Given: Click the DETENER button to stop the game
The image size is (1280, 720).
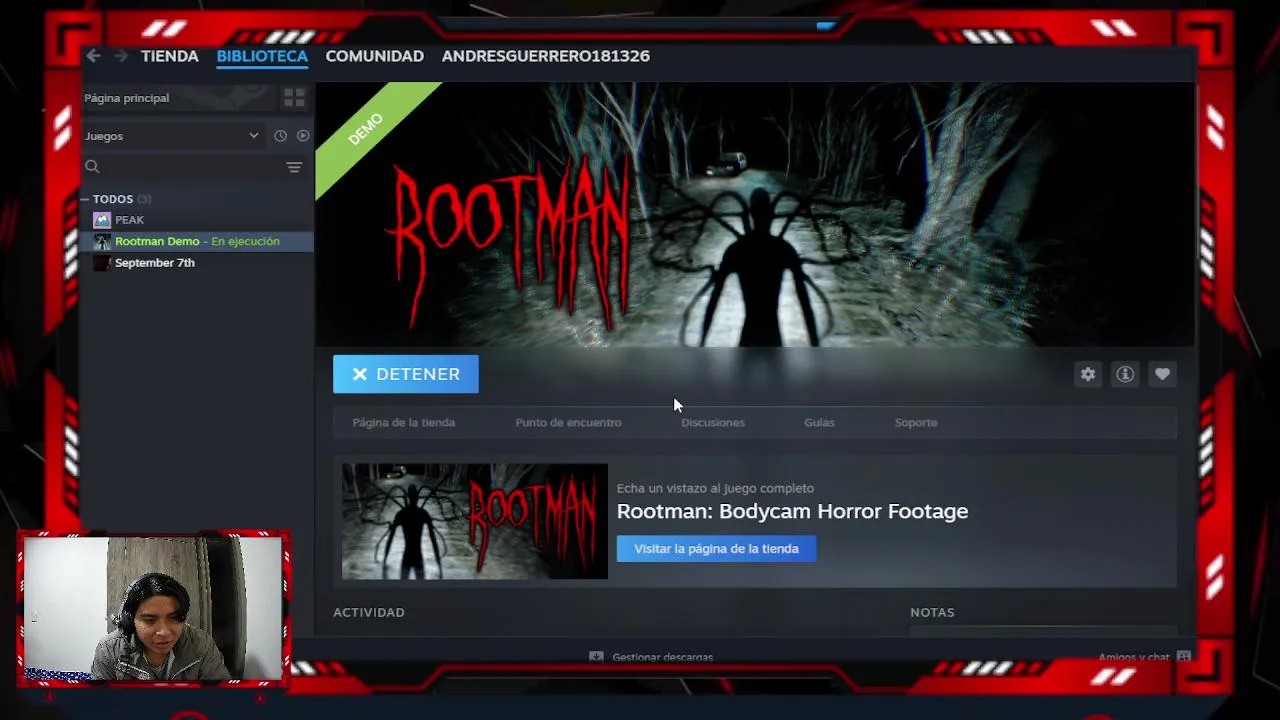Looking at the screenshot, I should [406, 374].
